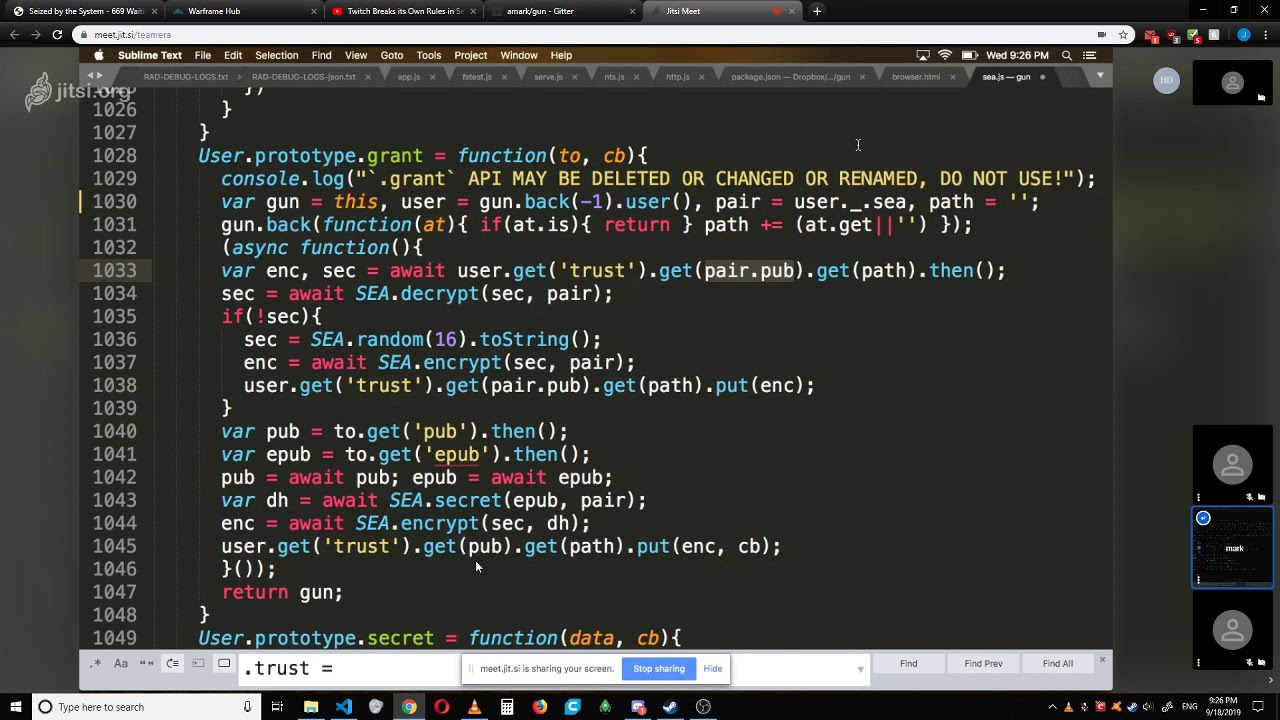Toggle wrap search option in find bar
The image size is (1280, 720).
(173, 664)
